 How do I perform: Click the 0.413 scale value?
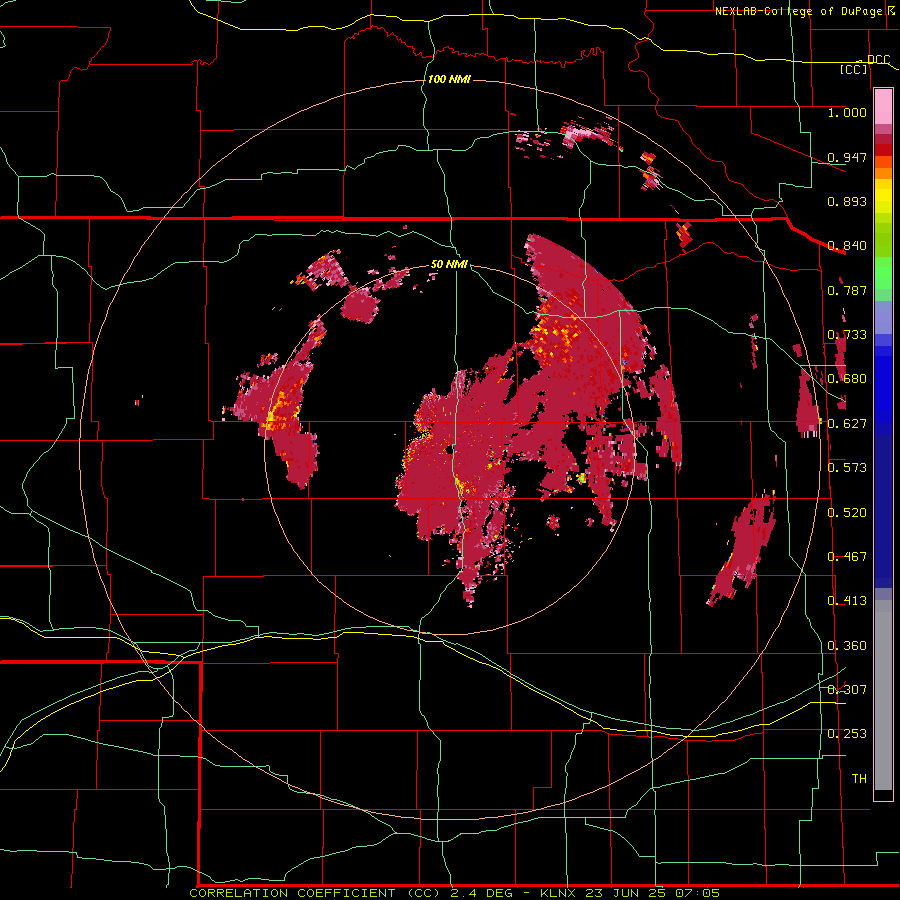[x=847, y=601]
